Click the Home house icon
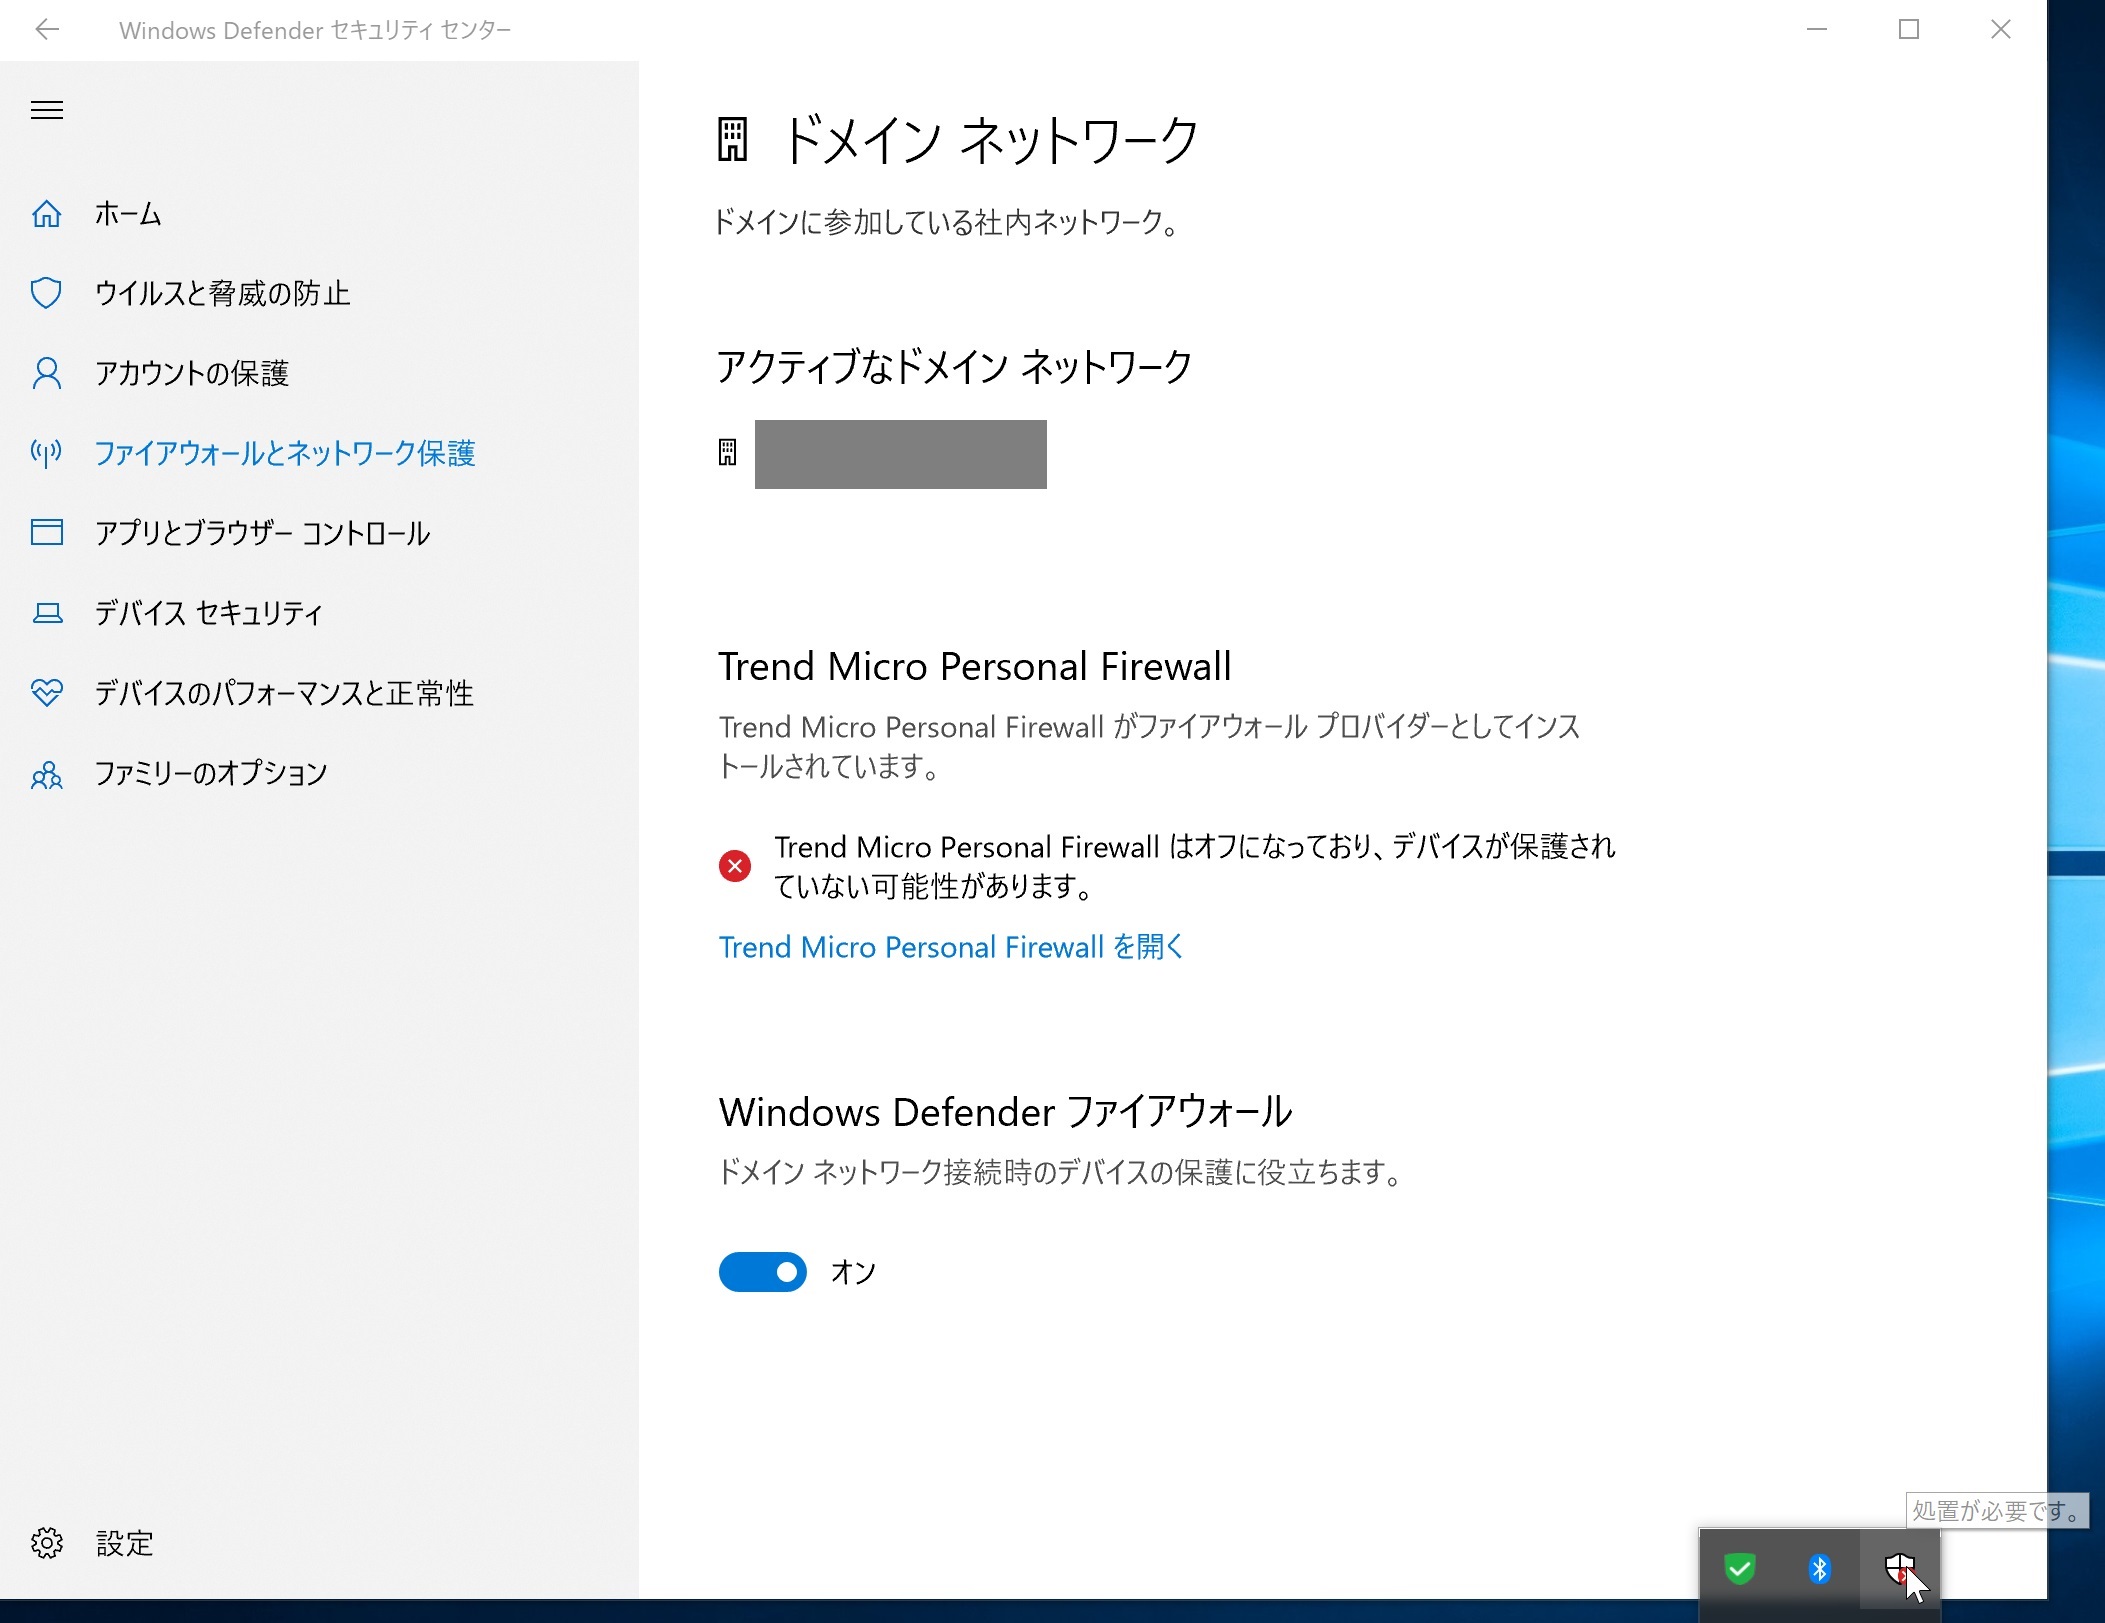The width and height of the screenshot is (2105, 1623). tap(47, 213)
